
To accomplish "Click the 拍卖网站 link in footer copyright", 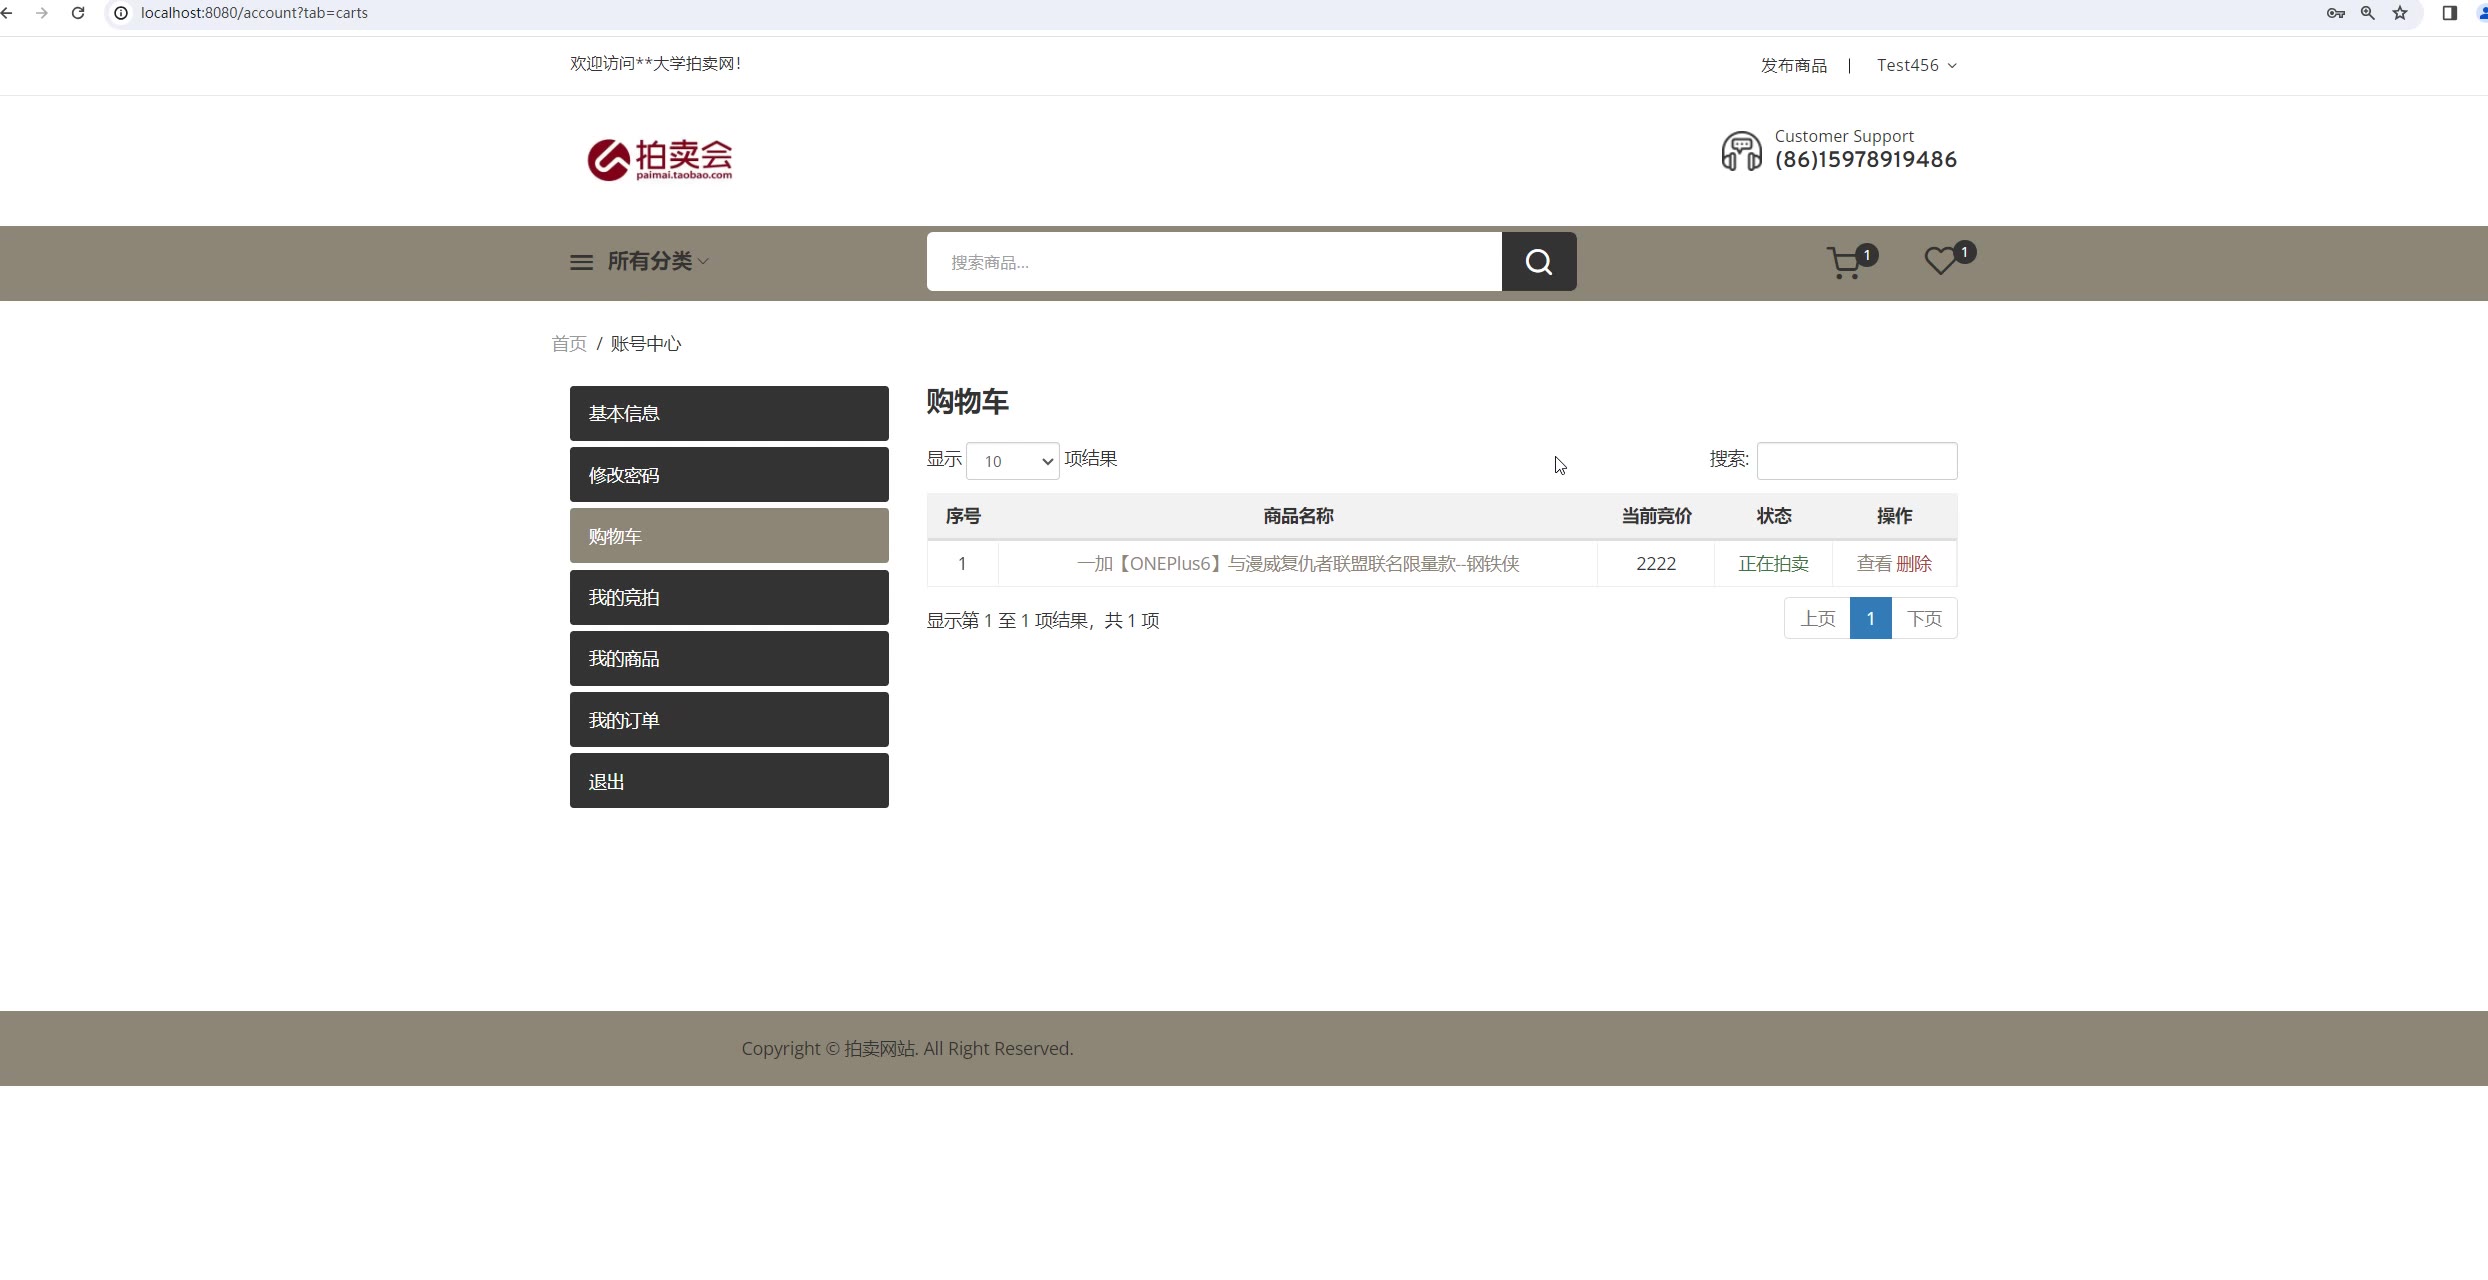I will coord(880,1049).
